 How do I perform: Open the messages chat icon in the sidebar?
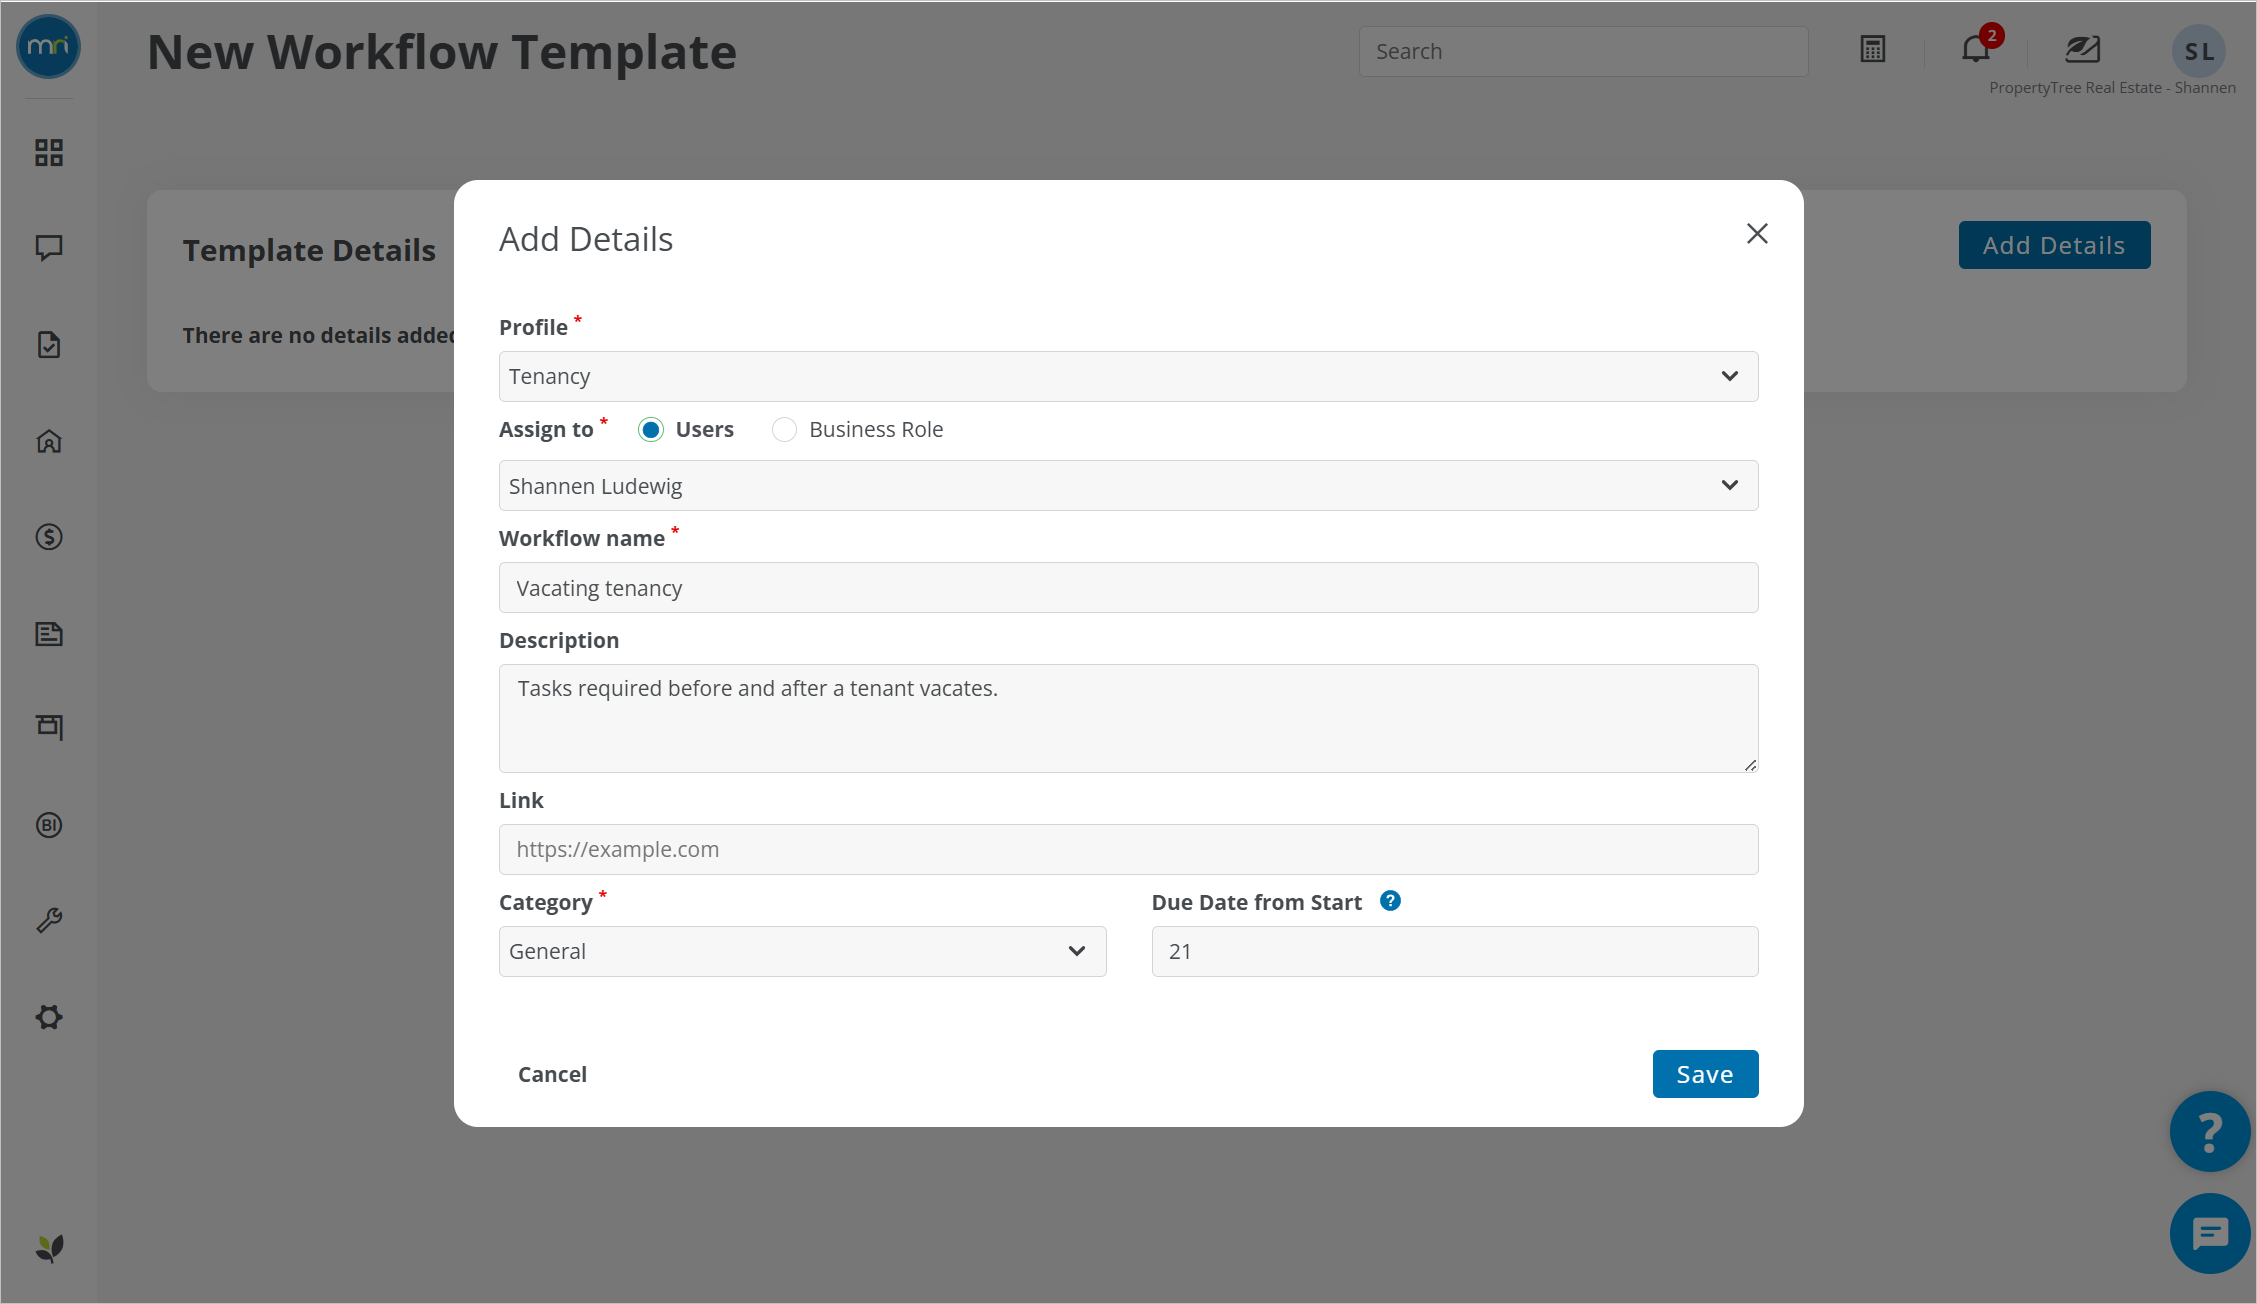coord(49,248)
